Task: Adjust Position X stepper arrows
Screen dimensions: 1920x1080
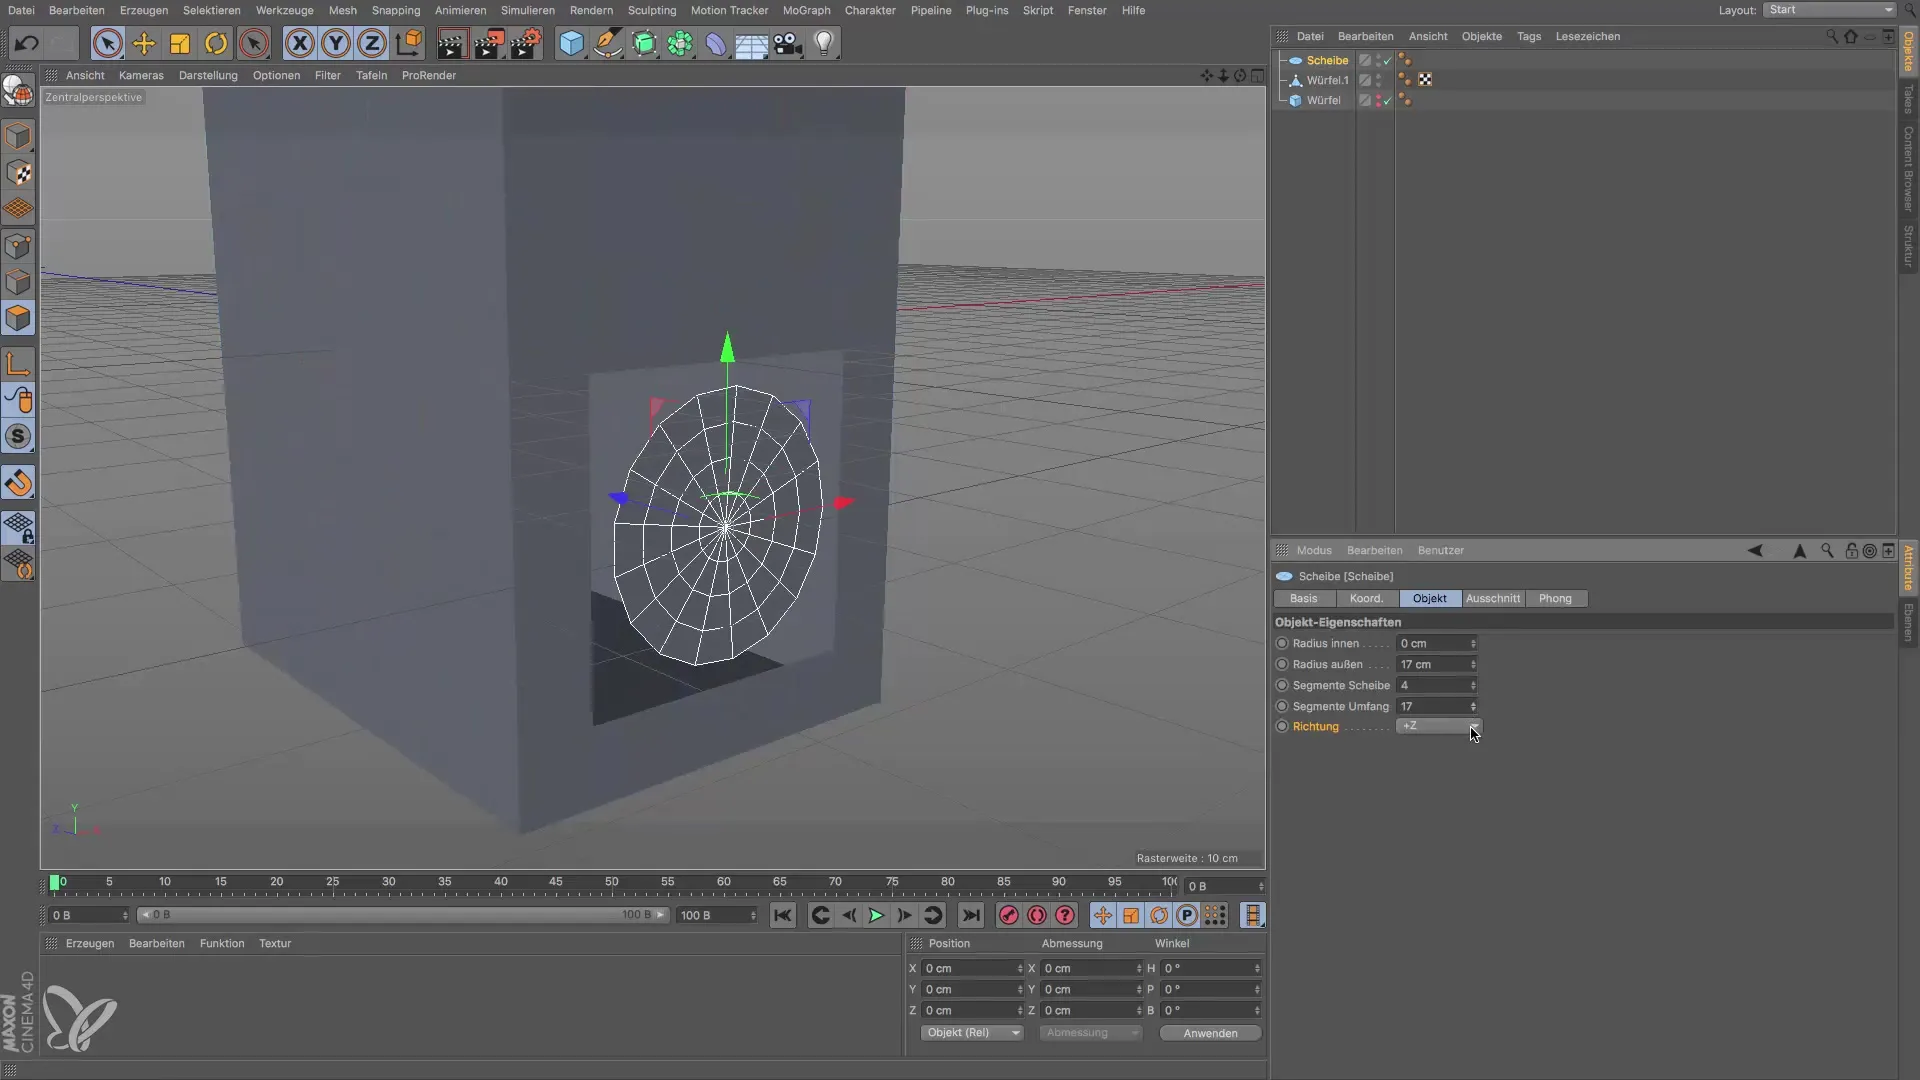Action: [x=1020, y=968]
